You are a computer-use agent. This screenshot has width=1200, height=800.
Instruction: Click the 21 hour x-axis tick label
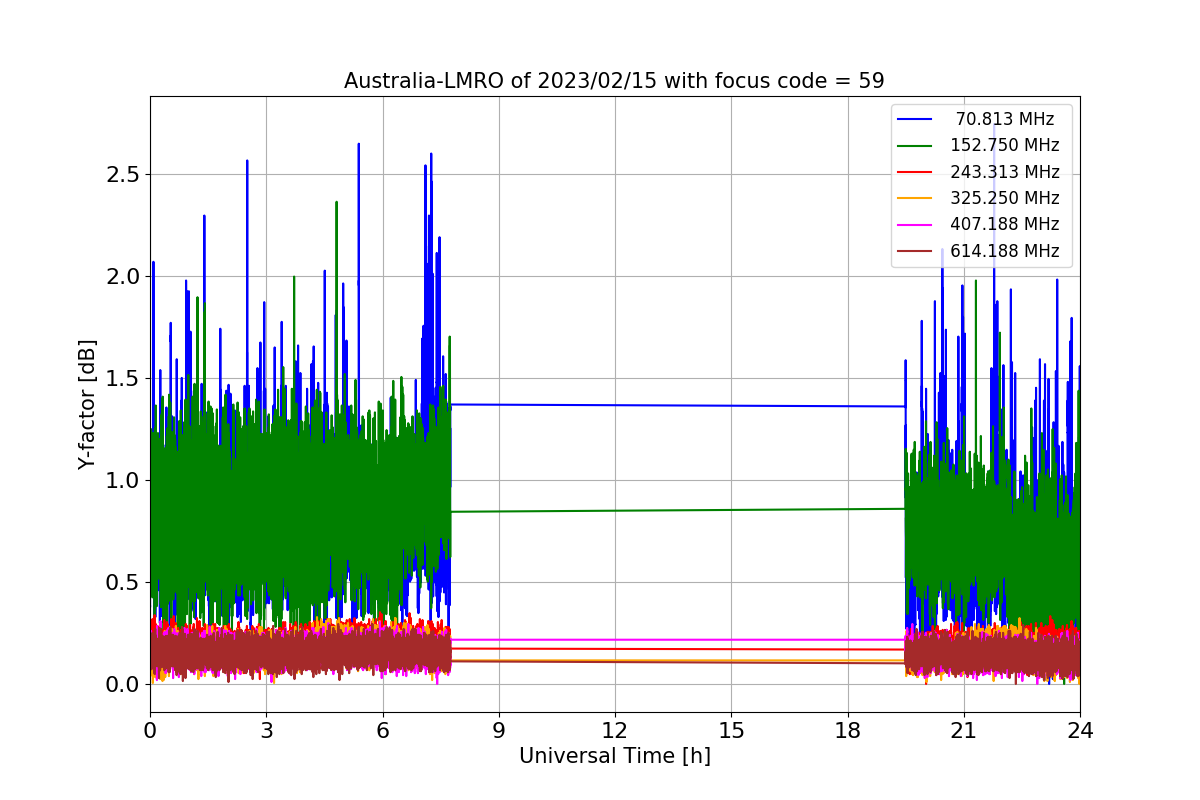[x=963, y=731]
